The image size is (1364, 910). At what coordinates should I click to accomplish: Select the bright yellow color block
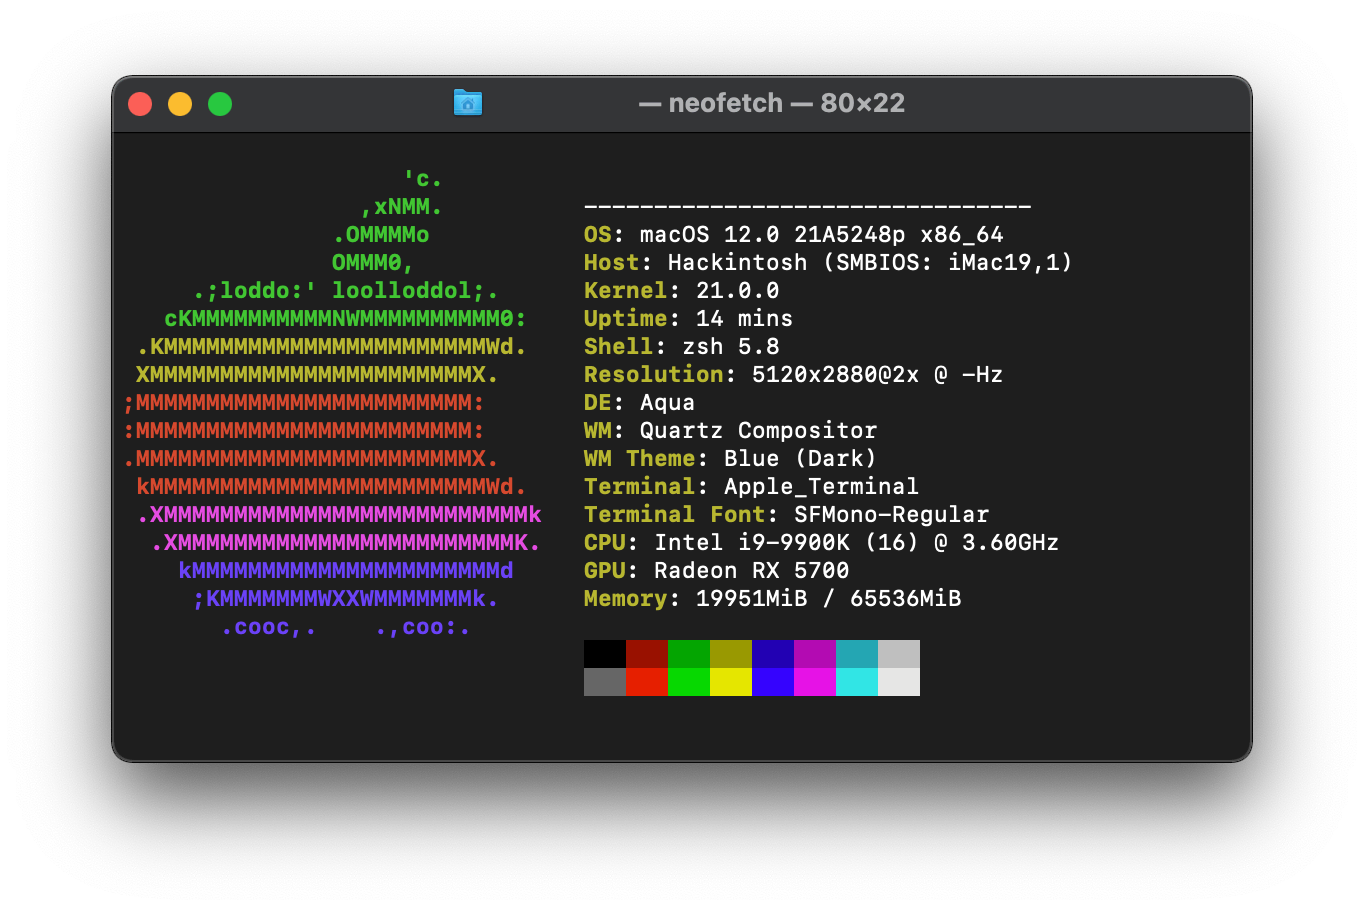pyautogui.click(x=731, y=682)
